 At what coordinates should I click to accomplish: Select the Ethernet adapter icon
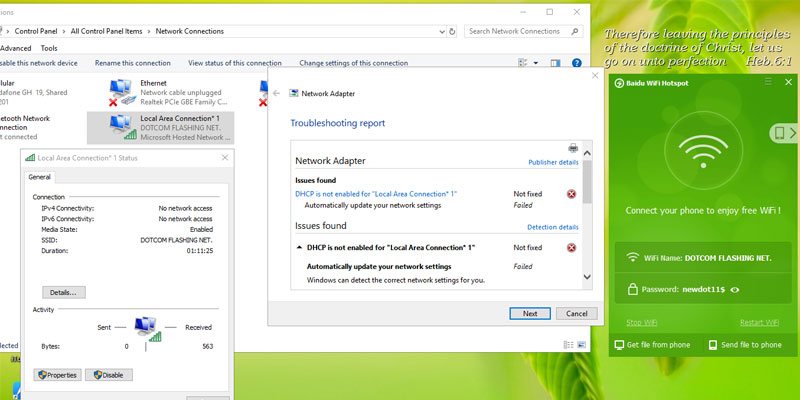[122, 92]
